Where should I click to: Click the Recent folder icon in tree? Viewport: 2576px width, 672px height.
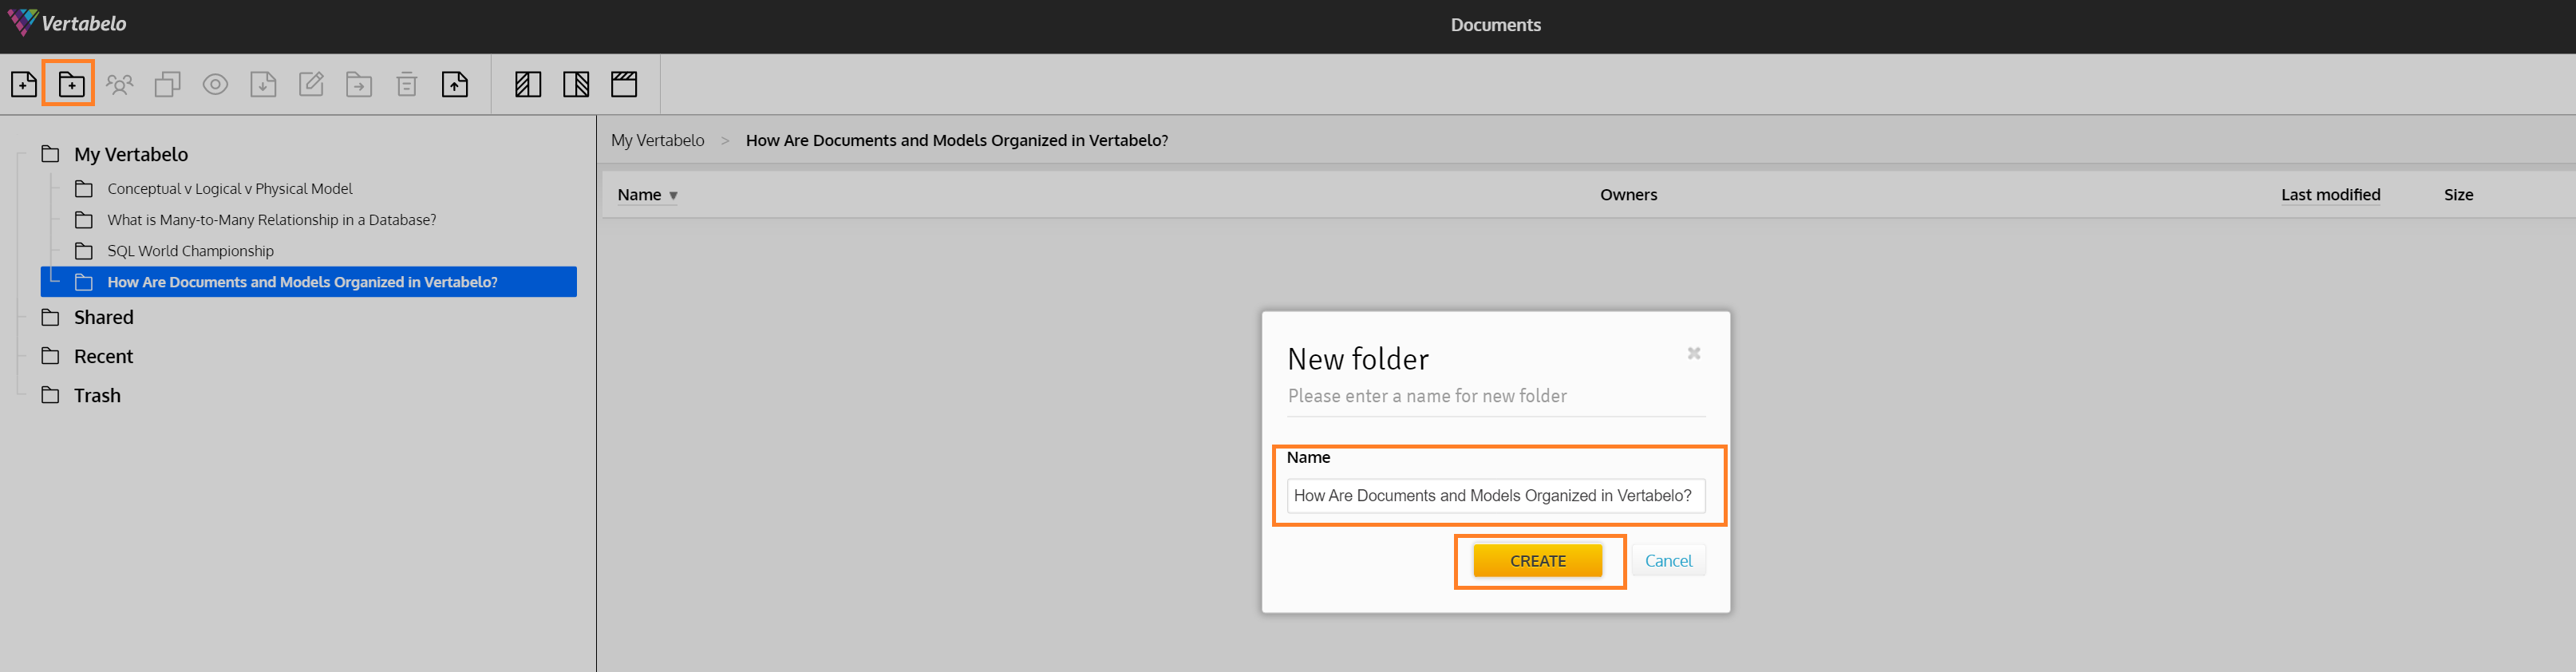(x=50, y=356)
